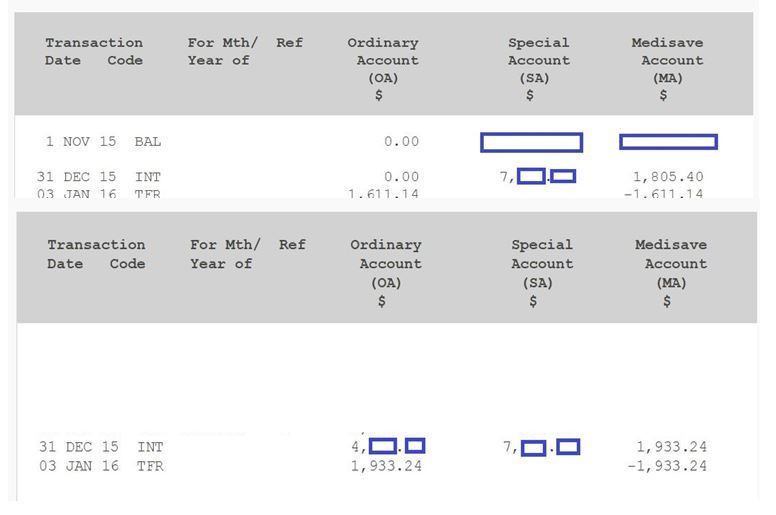Click the 0.00 Ordinary Account balance in BAL row
The image size is (776, 515).
(402, 142)
